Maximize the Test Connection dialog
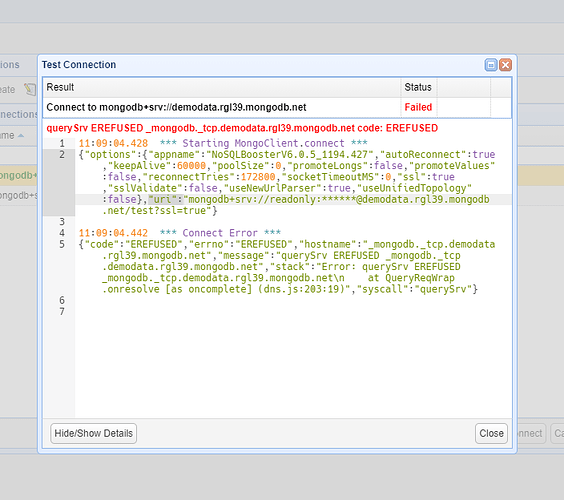 pos(491,65)
